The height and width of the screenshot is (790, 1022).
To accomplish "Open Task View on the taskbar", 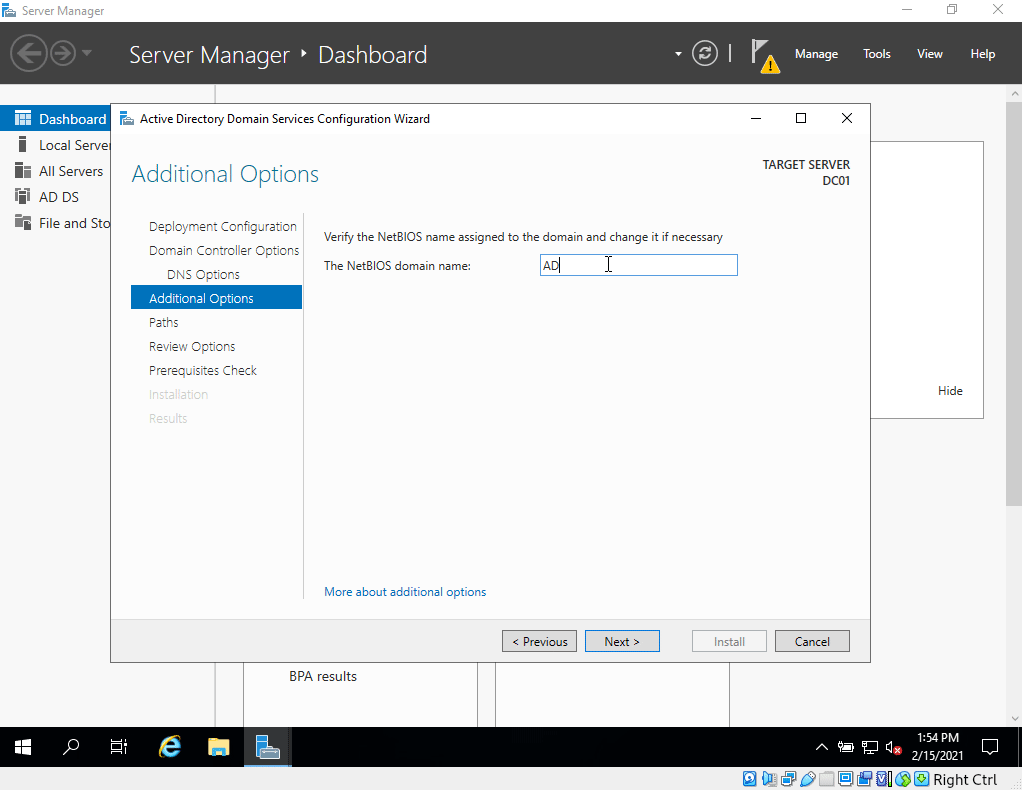I will [x=119, y=747].
